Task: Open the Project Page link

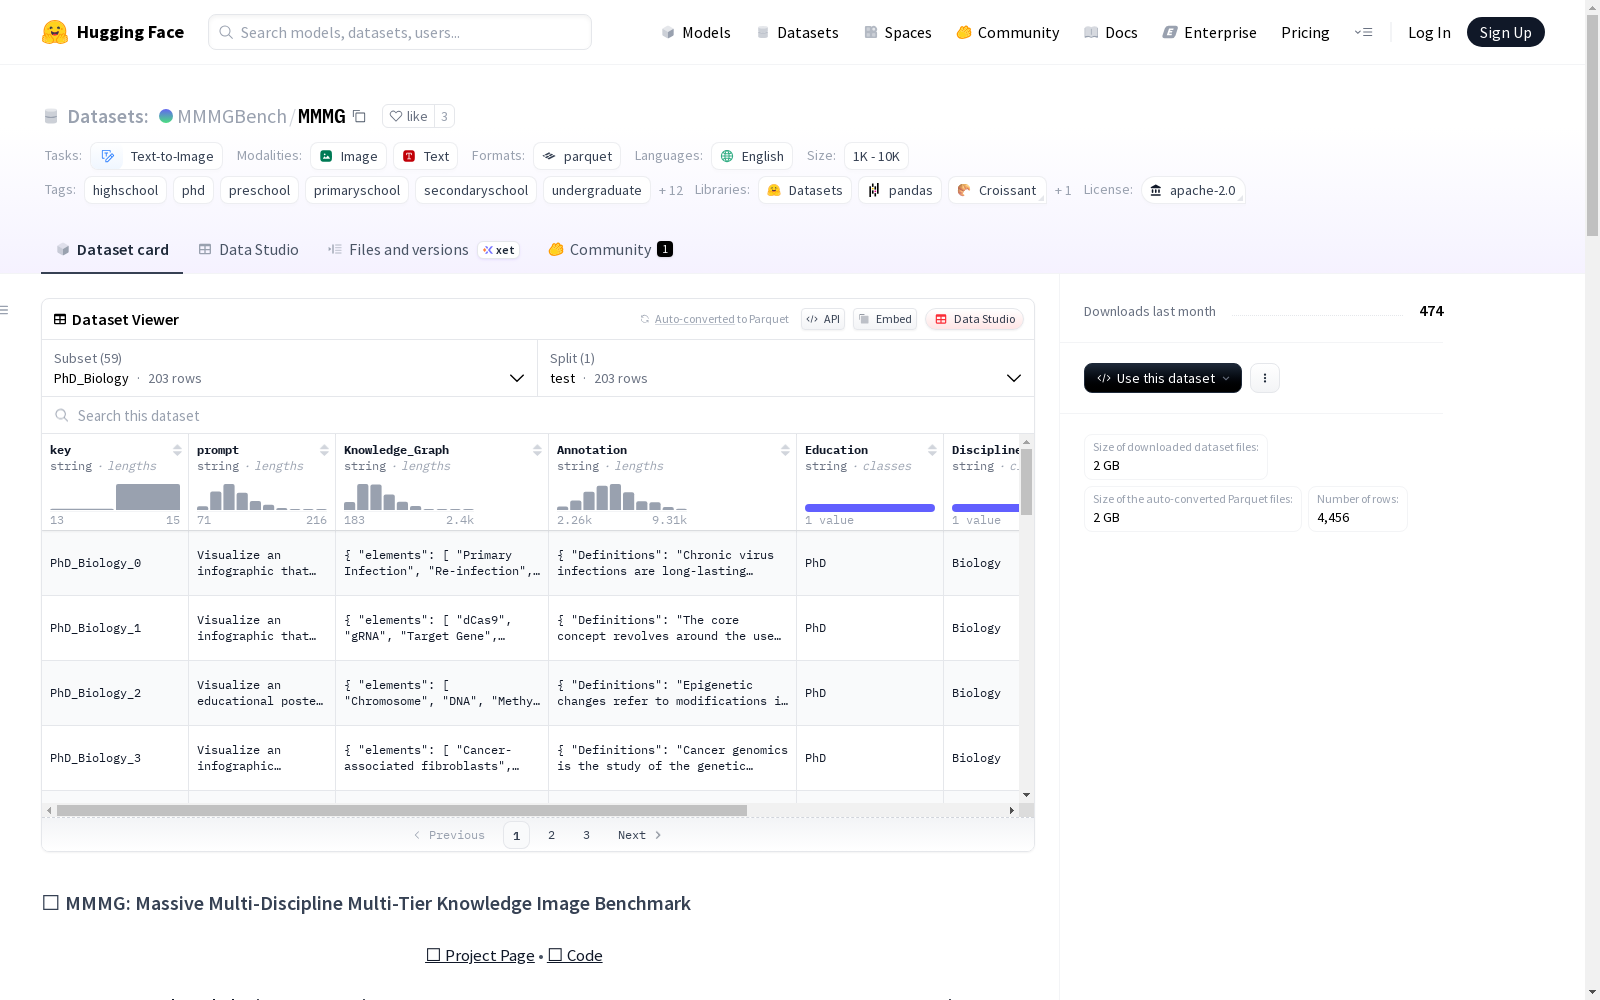Action: [480, 955]
